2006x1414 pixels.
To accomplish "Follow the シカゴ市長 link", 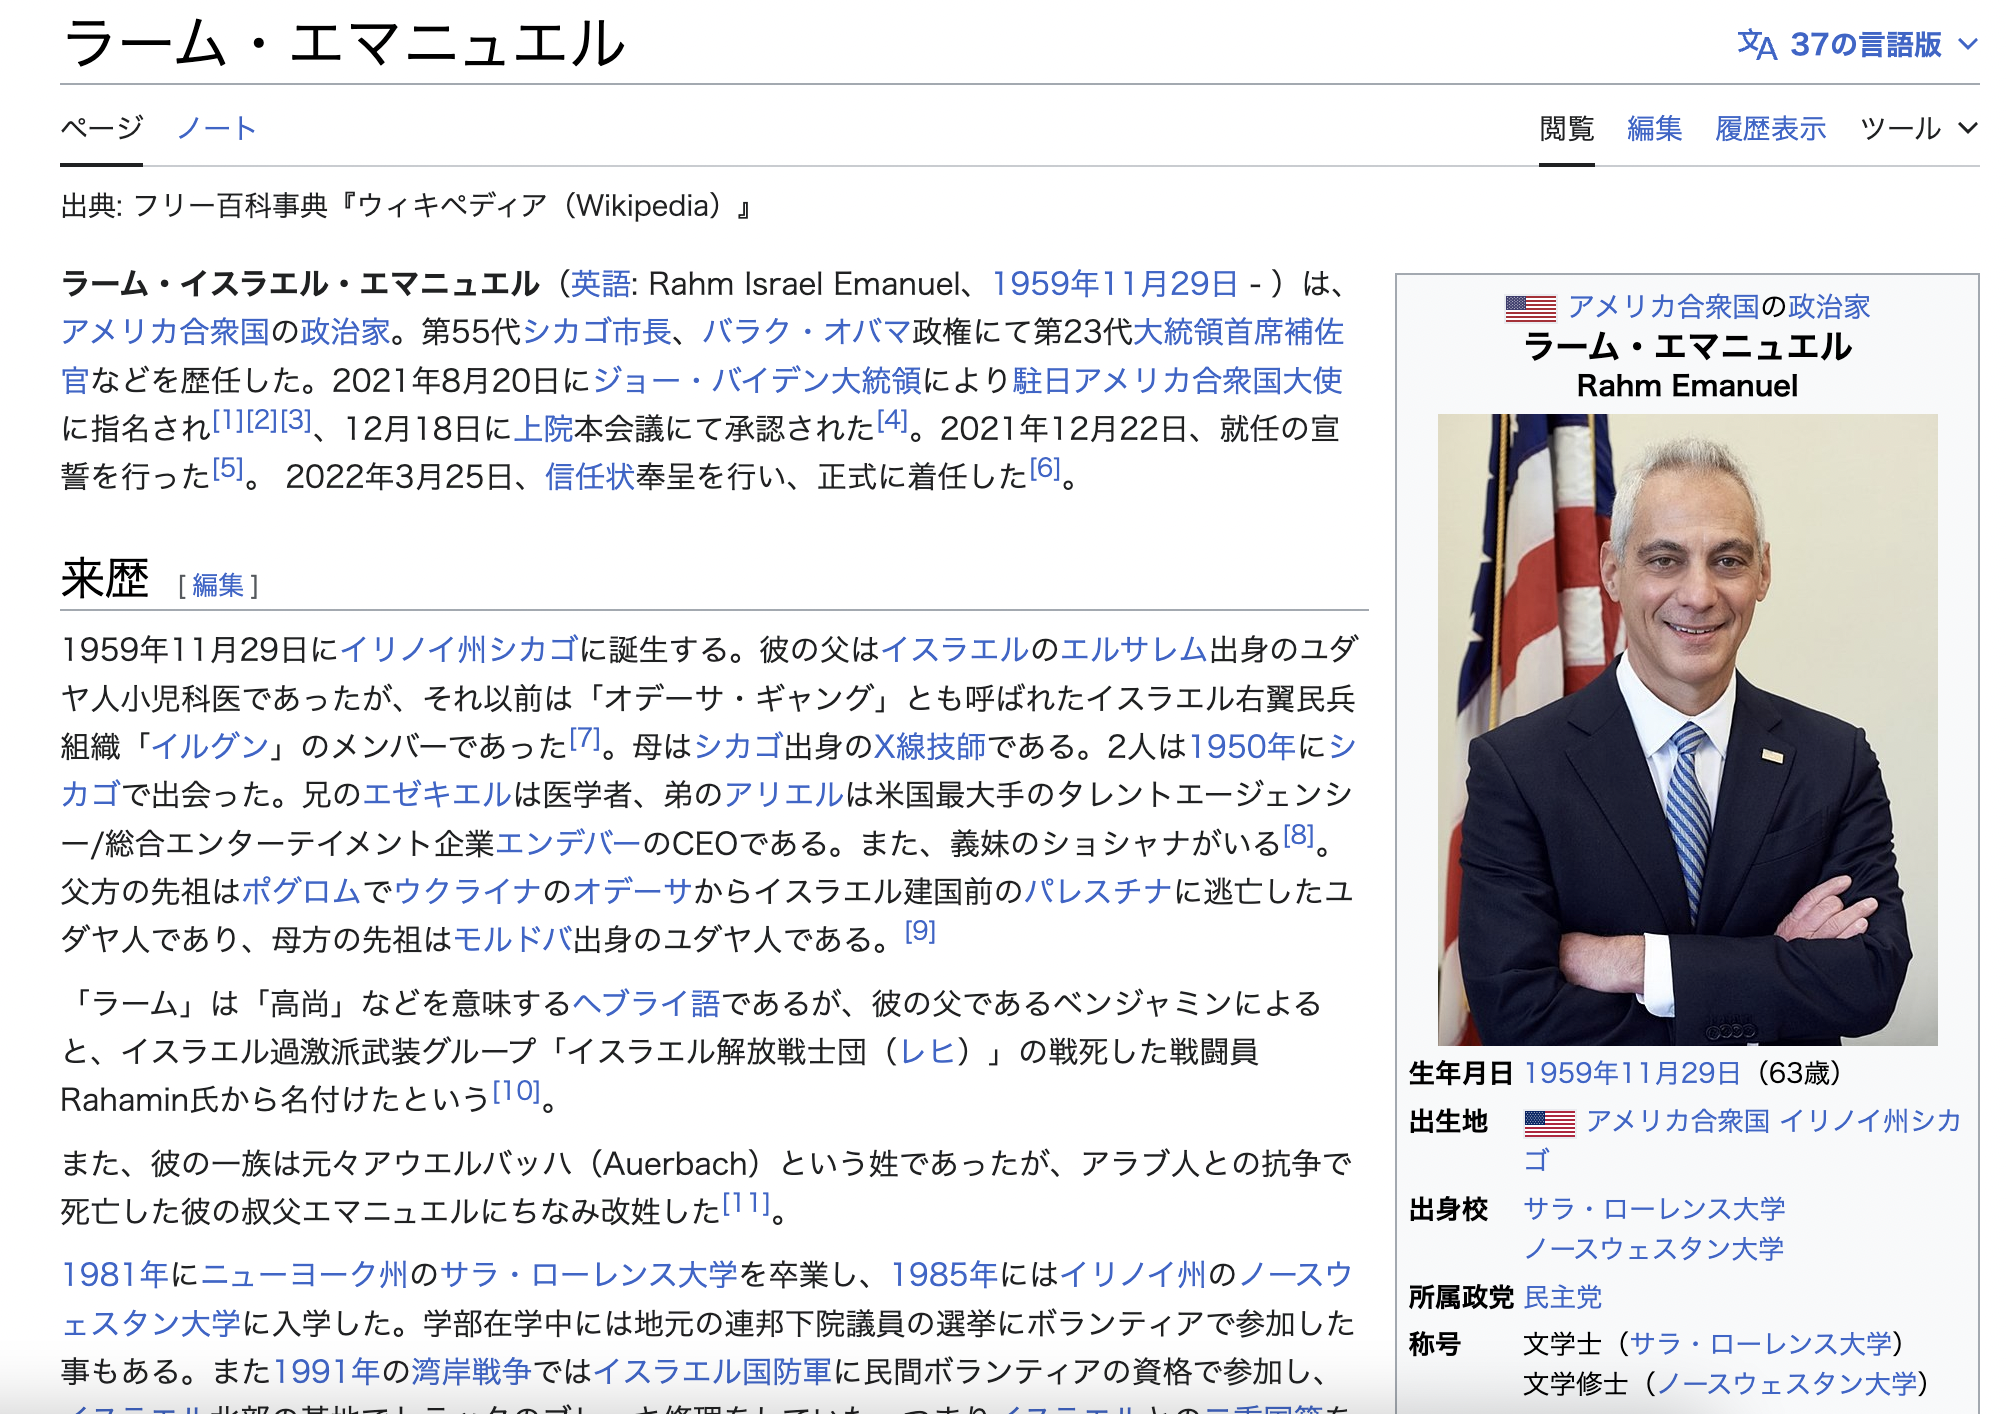I will point(597,332).
